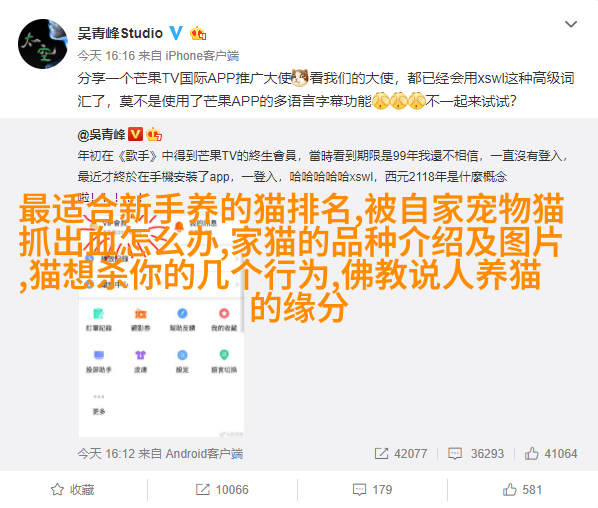Click the Android客户端 source link
Viewport: 598px width, 508px height.
pyautogui.click(x=204, y=453)
